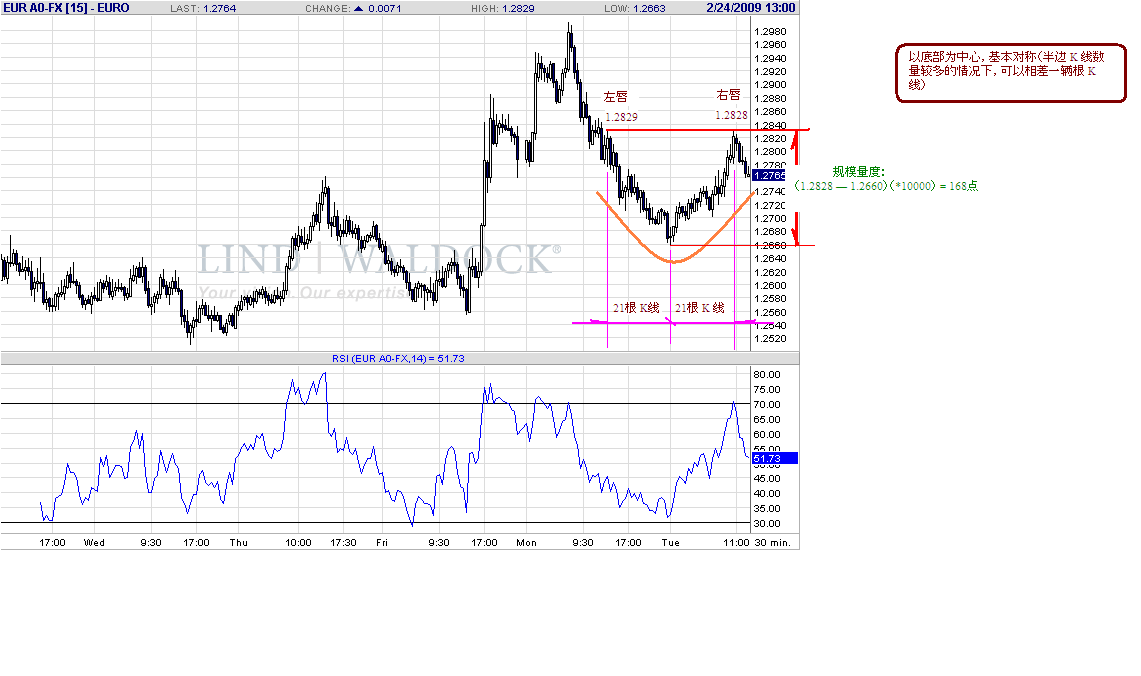Click the 60.00 RSI axis label
Screen dimensions: 1141x676
pyautogui.click(x=766, y=434)
